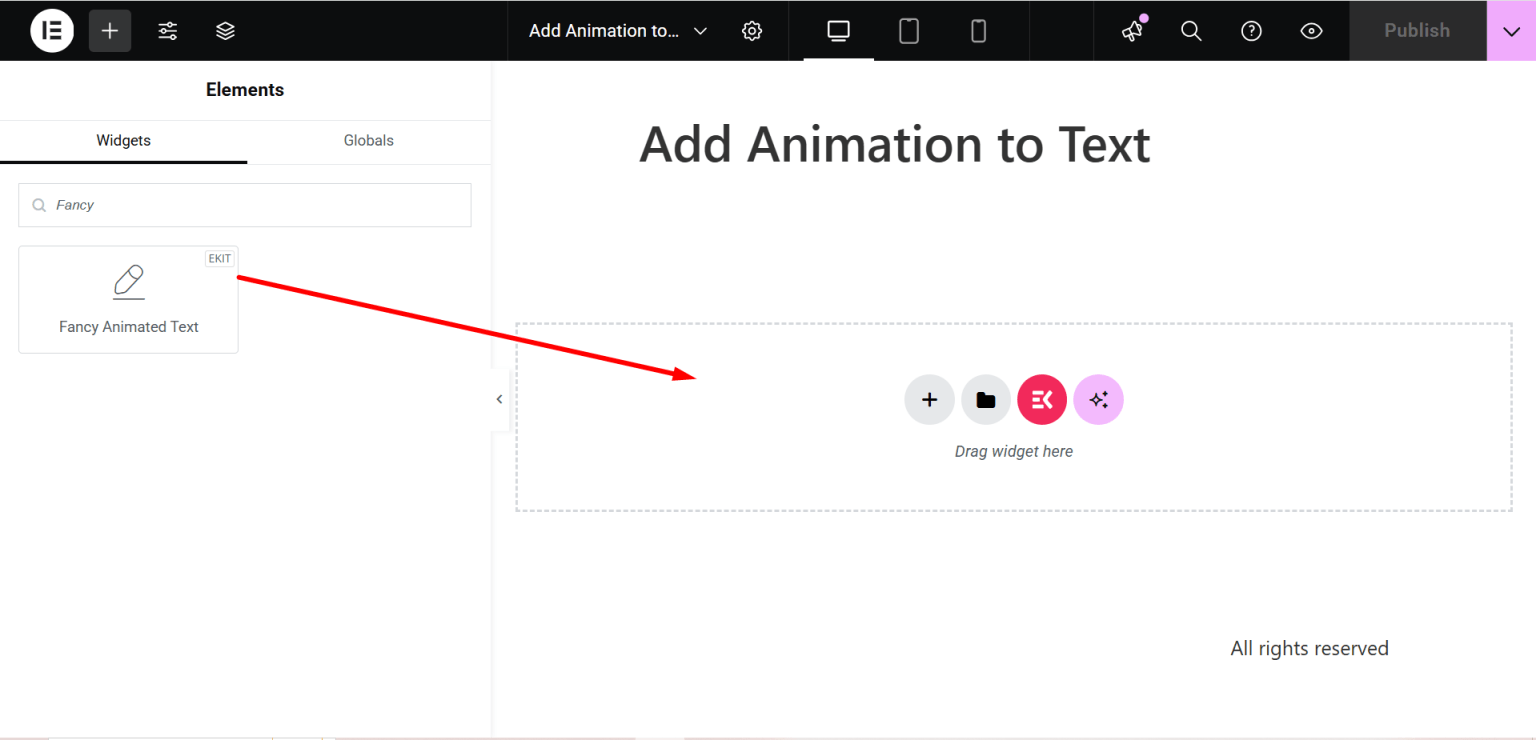Add new section with the plus button
Viewport: 1536px width, 740px height.
click(929, 399)
